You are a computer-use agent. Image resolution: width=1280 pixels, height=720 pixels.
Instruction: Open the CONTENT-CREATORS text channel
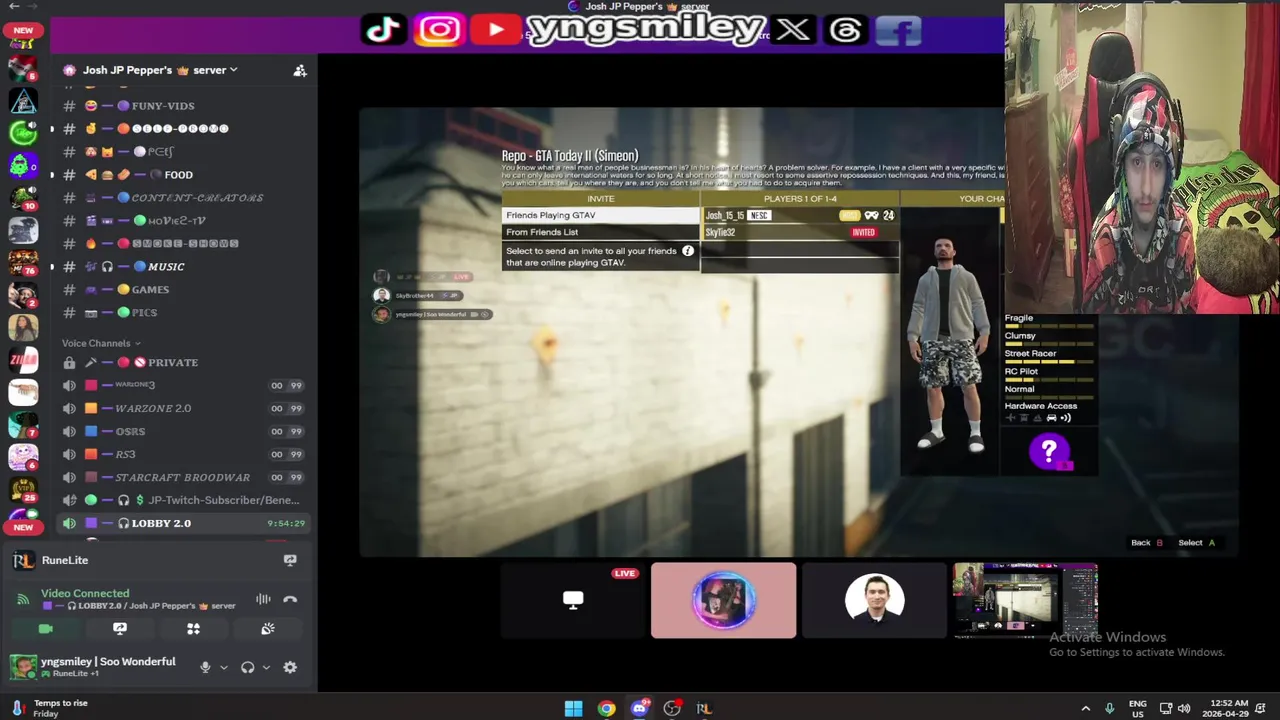pos(197,198)
